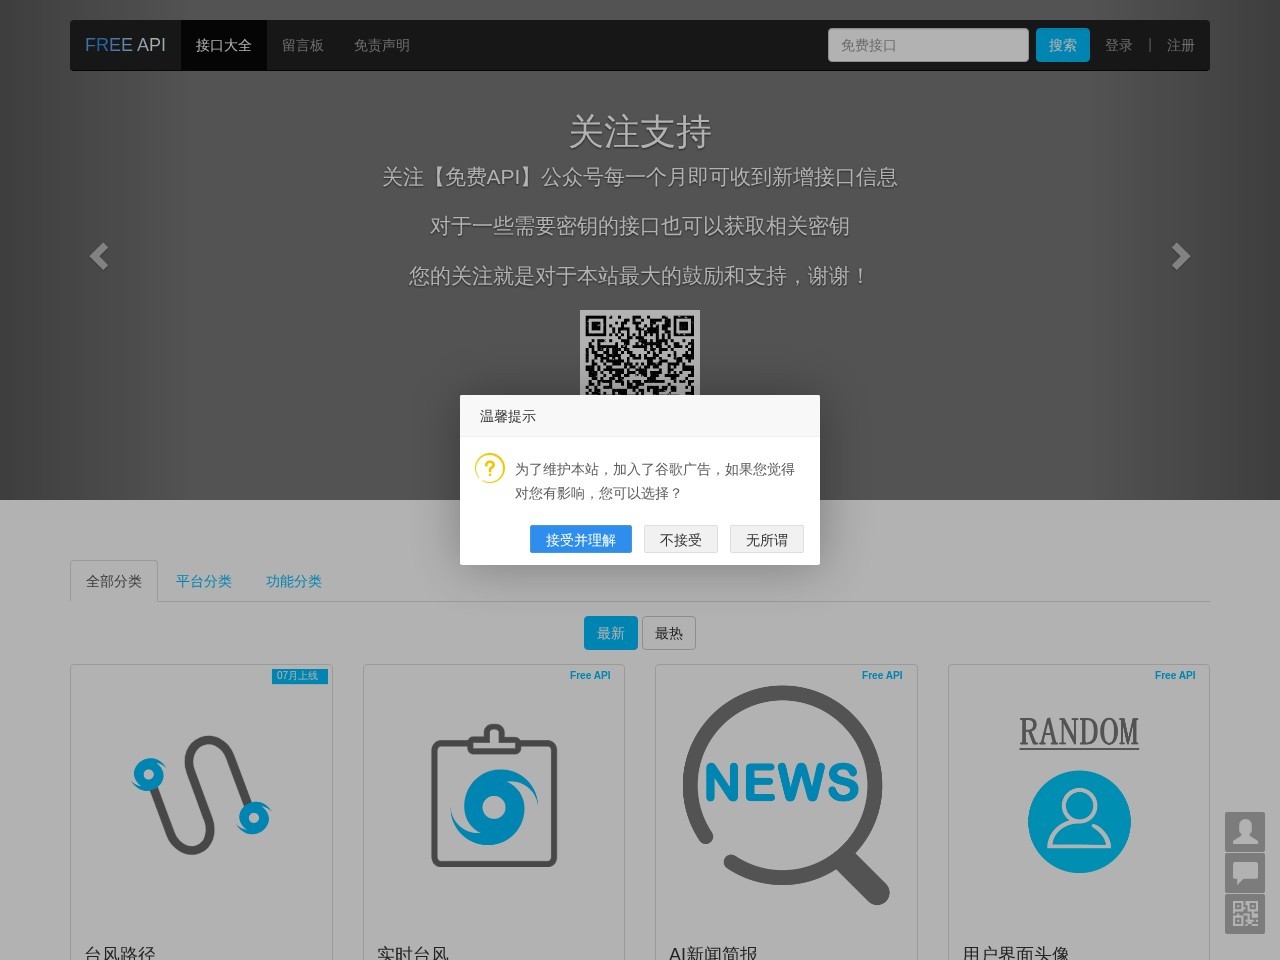This screenshot has width=1280, height=960.
Task: Click the 台风路径 card title
Action: (120, 953)
